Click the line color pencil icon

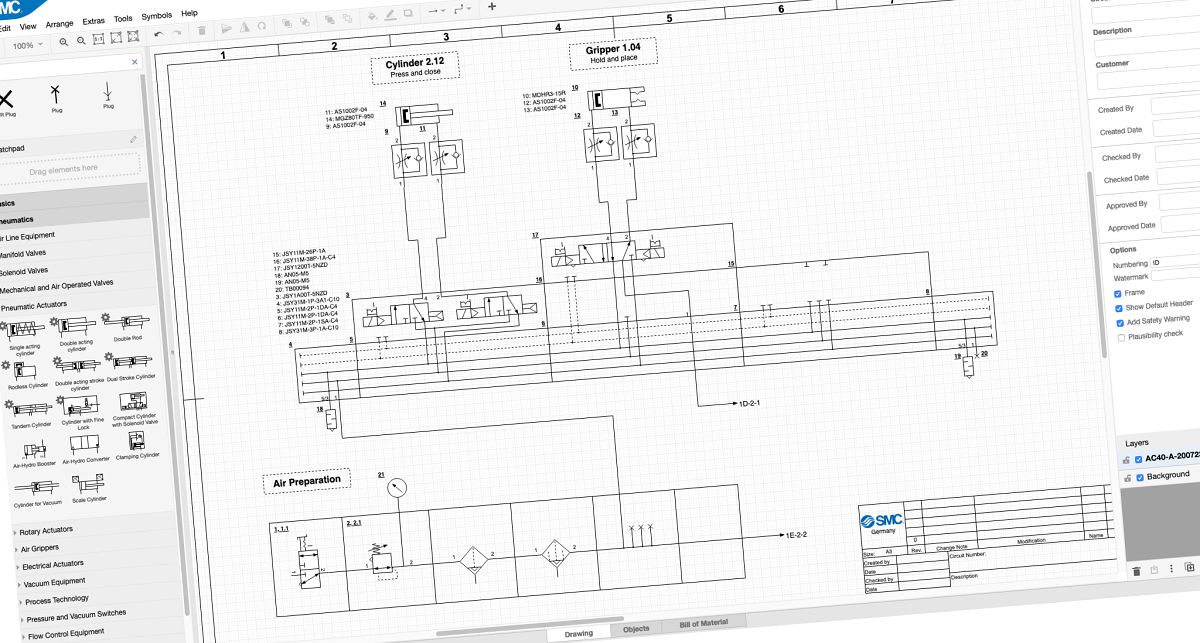click(391, 14)
